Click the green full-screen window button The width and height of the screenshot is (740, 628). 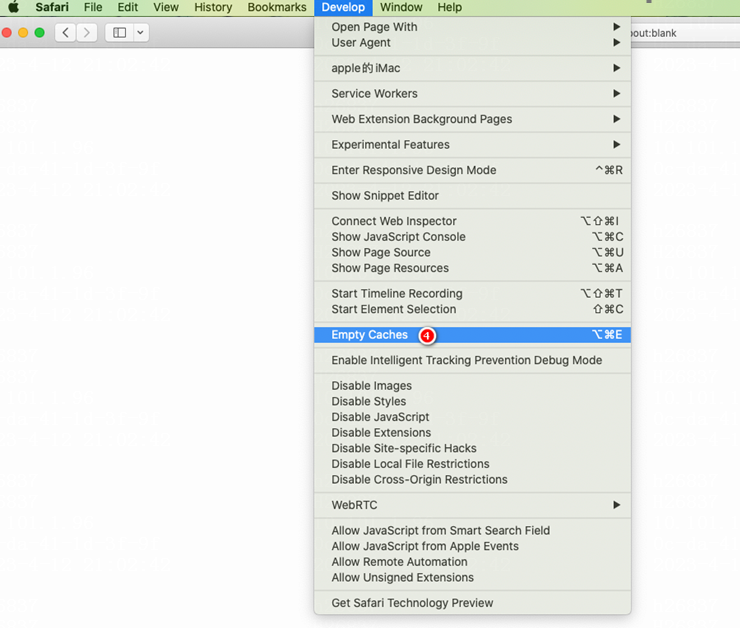tap(40, 33)
